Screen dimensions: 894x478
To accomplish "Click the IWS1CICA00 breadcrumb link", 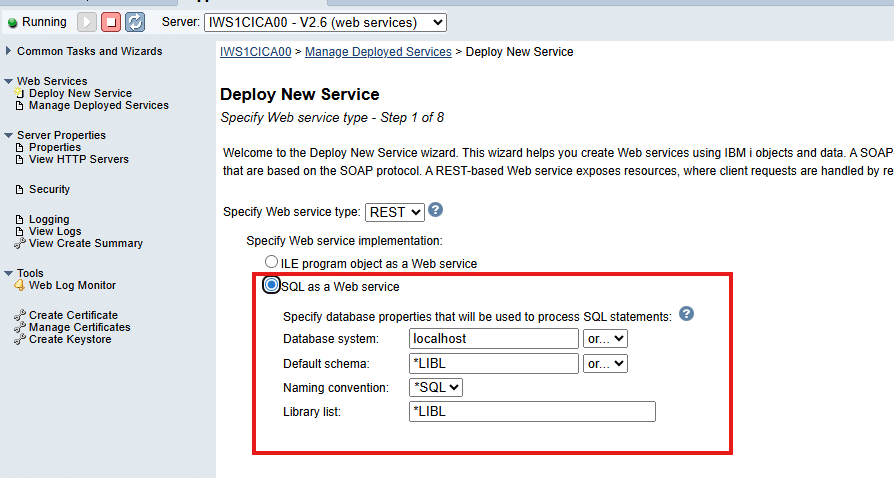I will click(255, 52).
